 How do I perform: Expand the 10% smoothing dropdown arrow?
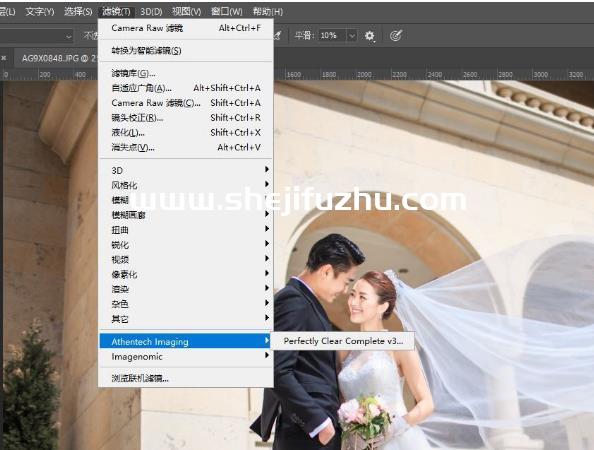tap(352, 36)
